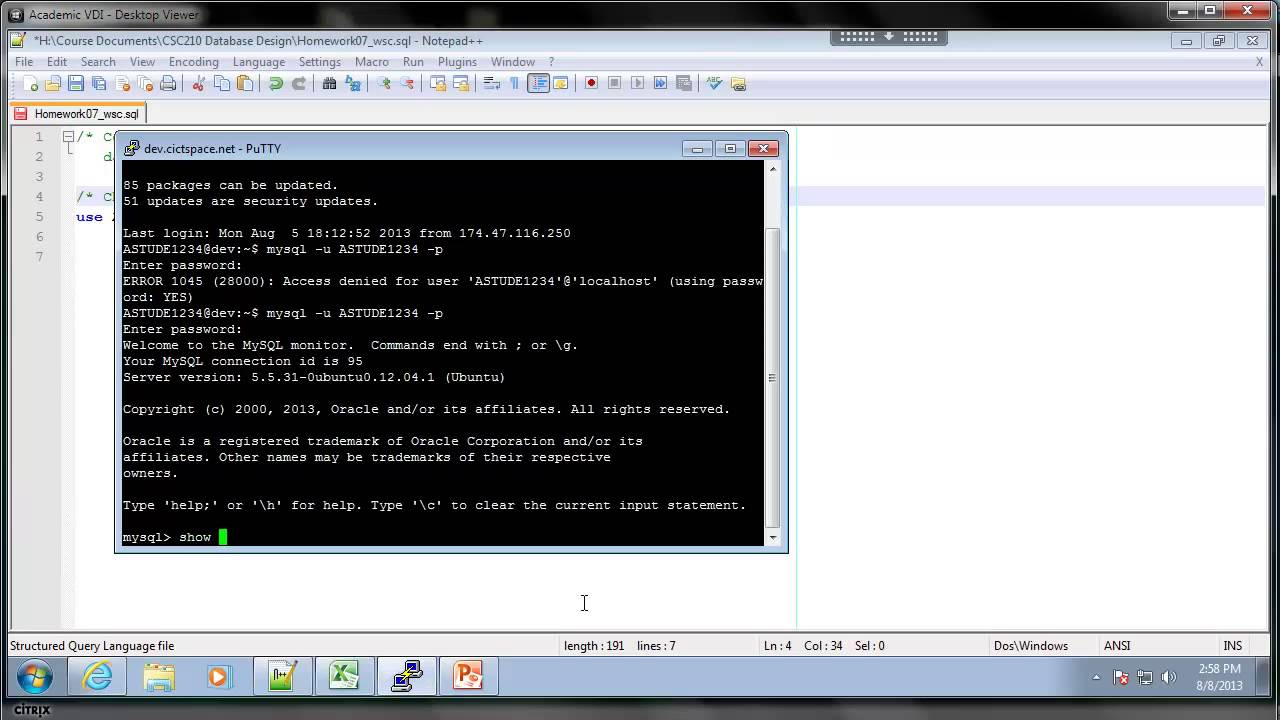Open the Plugins menu
Viewport: 1280px width, 720px height.
457,62
